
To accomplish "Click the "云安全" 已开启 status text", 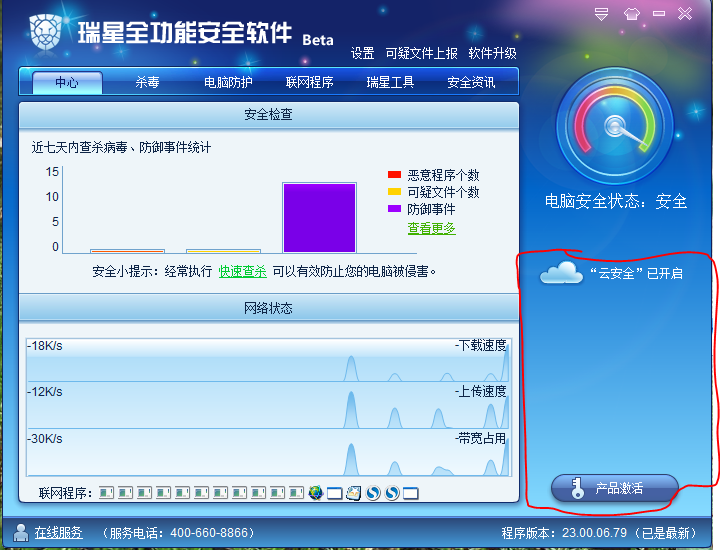I will tap(636, 274).
